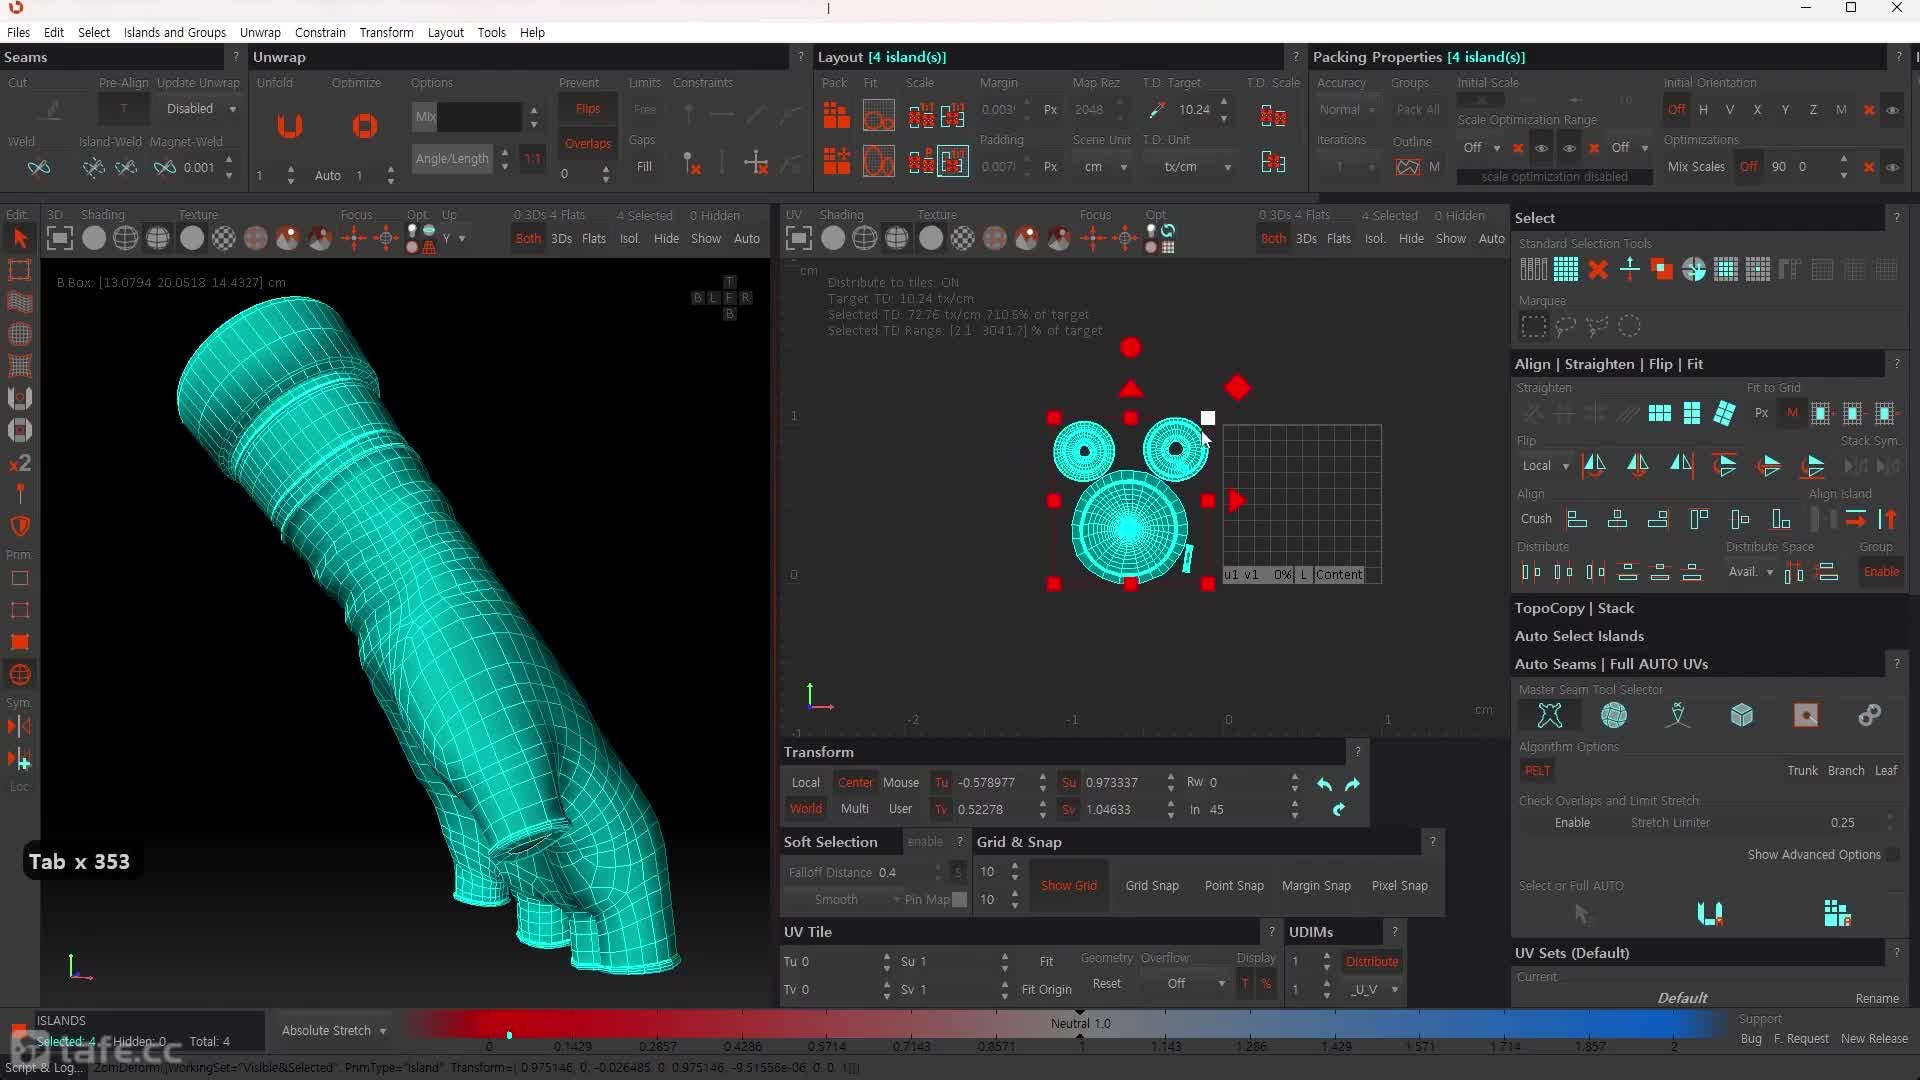Select the PELT master seam tool icon
Viewport: 1920px width, 1080px height.
[1549, 715]
